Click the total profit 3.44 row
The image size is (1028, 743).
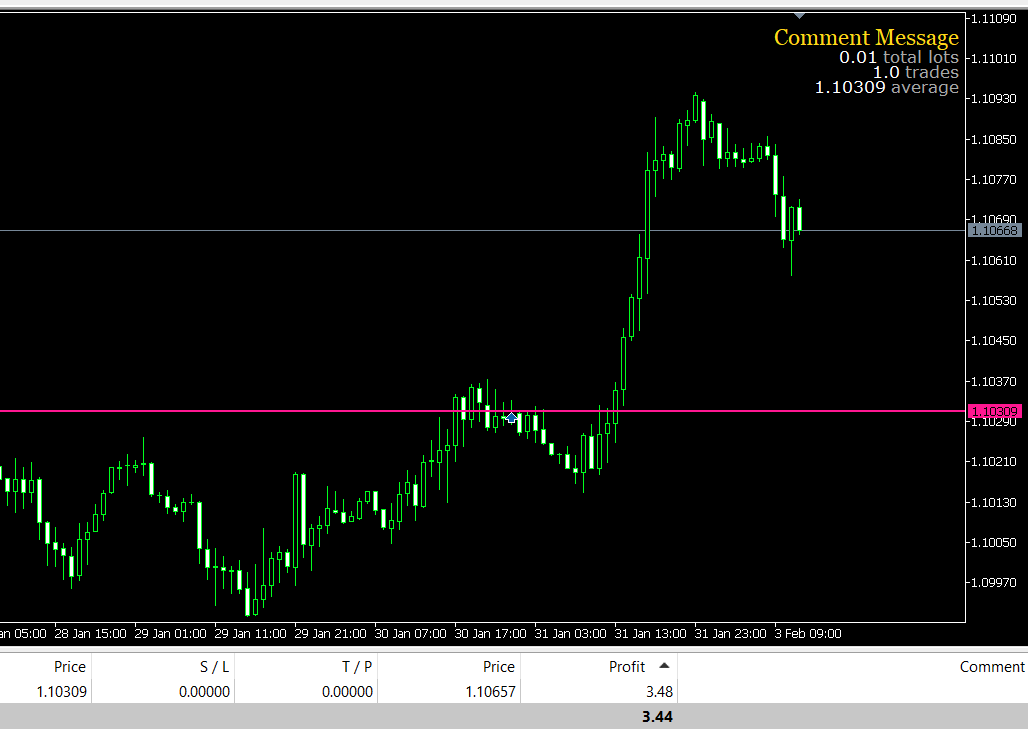pos(514,717)
